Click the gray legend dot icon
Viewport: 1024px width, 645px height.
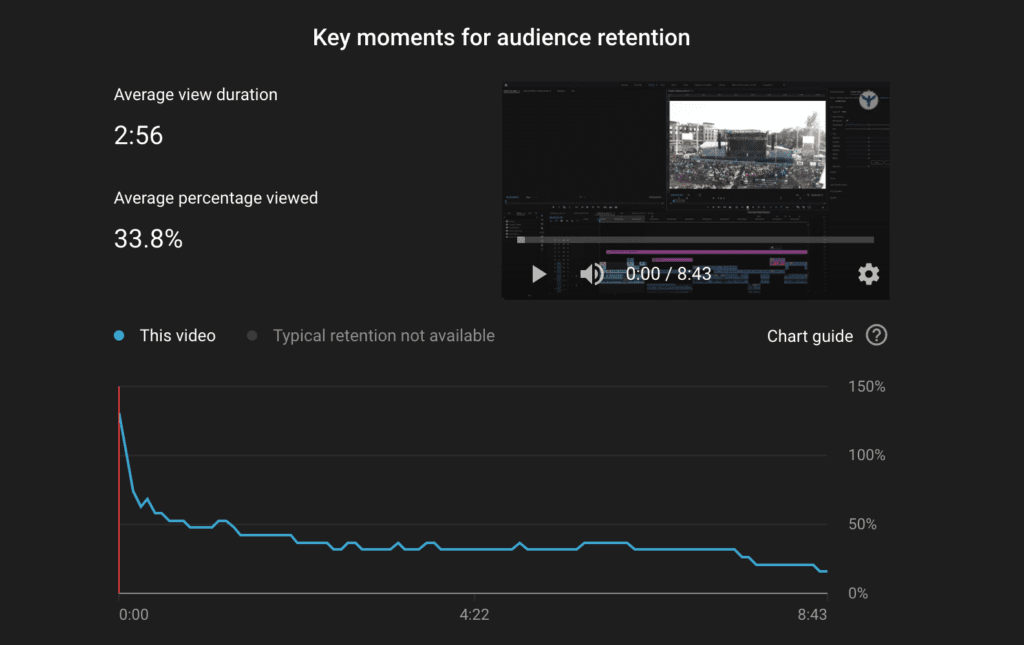(x=252, y=336)
